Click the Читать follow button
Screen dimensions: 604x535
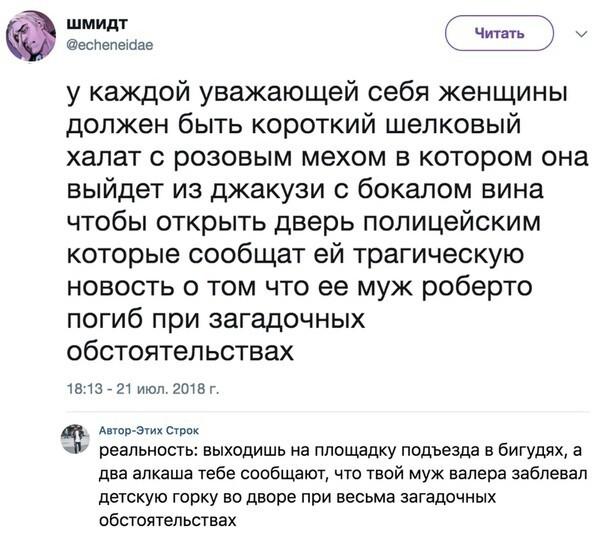[499, 33]
